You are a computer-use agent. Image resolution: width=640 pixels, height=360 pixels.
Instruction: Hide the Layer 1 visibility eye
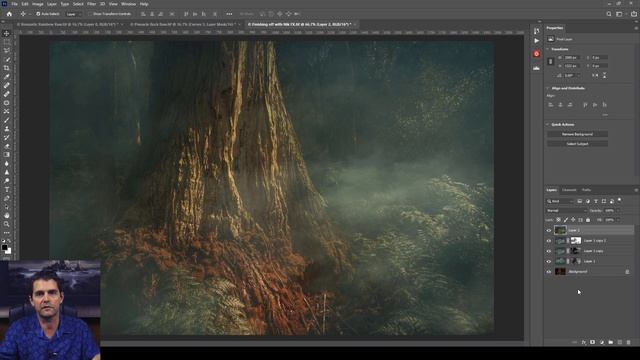click(549, 261)
